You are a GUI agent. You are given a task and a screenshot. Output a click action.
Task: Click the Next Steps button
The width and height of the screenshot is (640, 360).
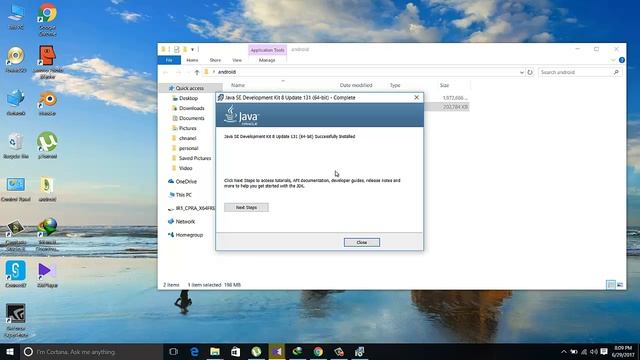(x=246, y=207)
